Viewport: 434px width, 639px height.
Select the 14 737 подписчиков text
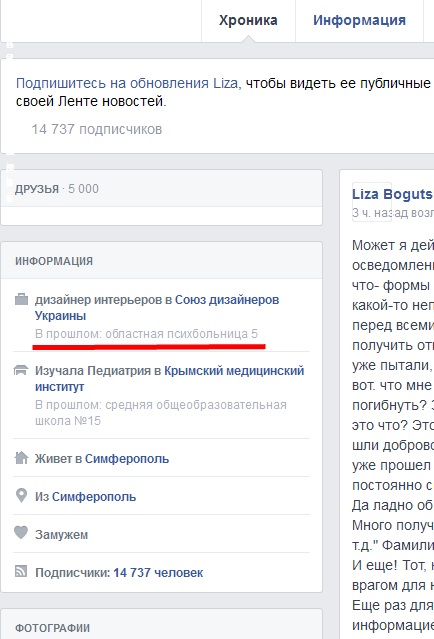coord(97,130)
